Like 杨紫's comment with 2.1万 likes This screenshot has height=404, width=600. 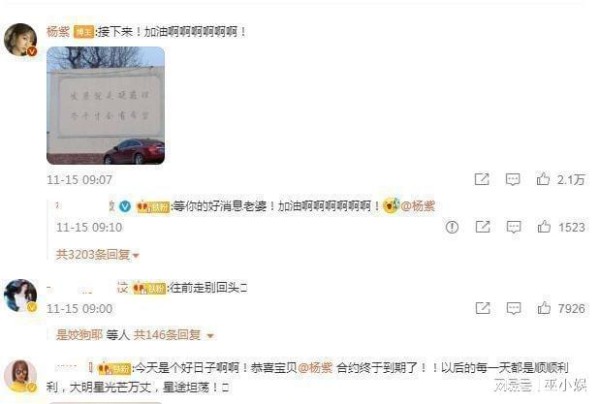pos(543,179)
